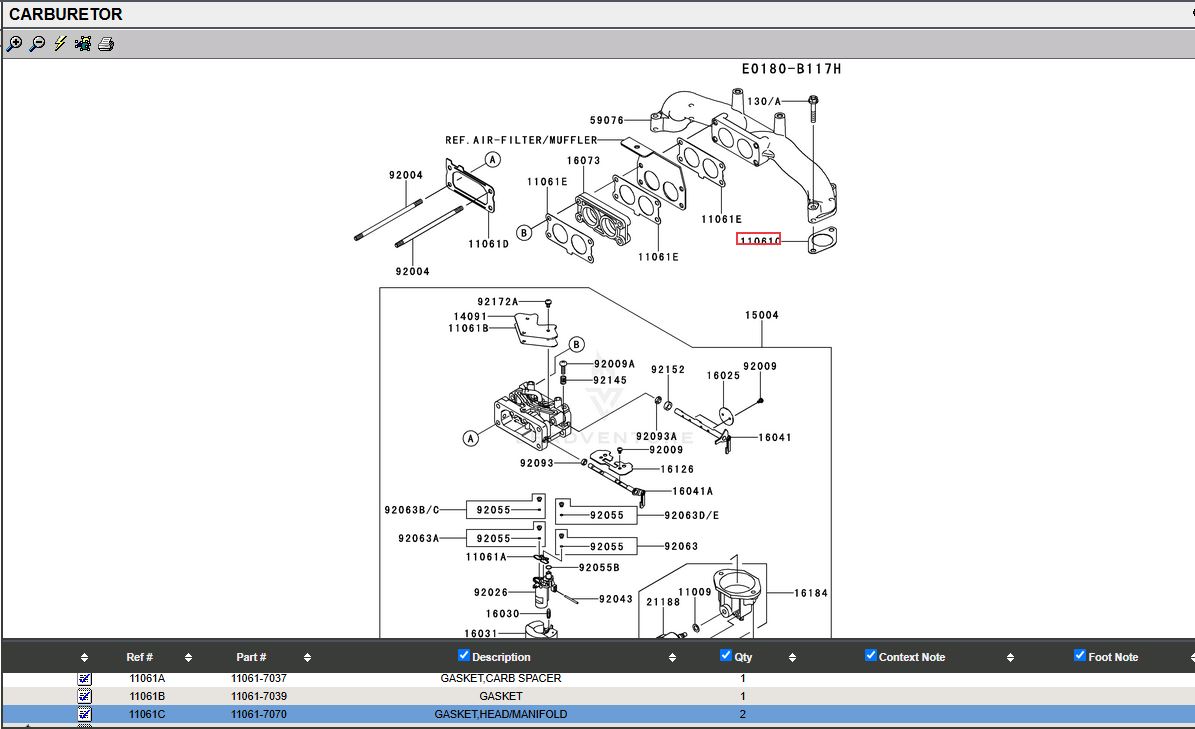
Task: Sort by Part # using its sort arrows
Action: 307,658
